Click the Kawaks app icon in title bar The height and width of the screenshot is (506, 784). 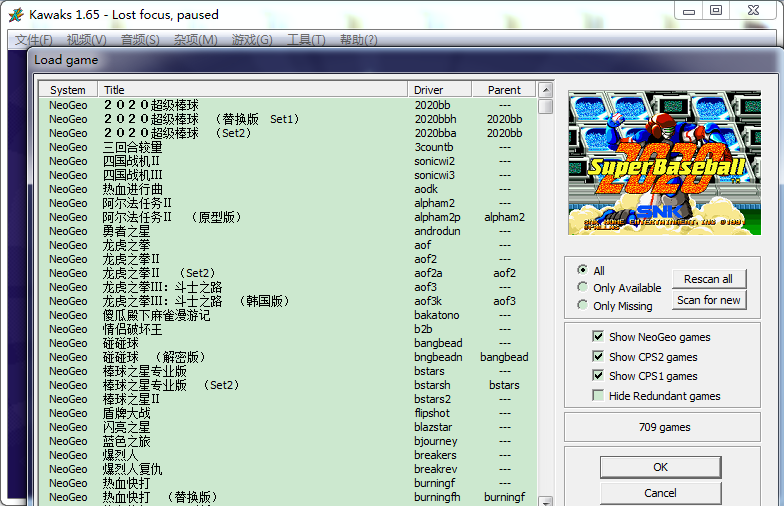[x=15, y=14]
